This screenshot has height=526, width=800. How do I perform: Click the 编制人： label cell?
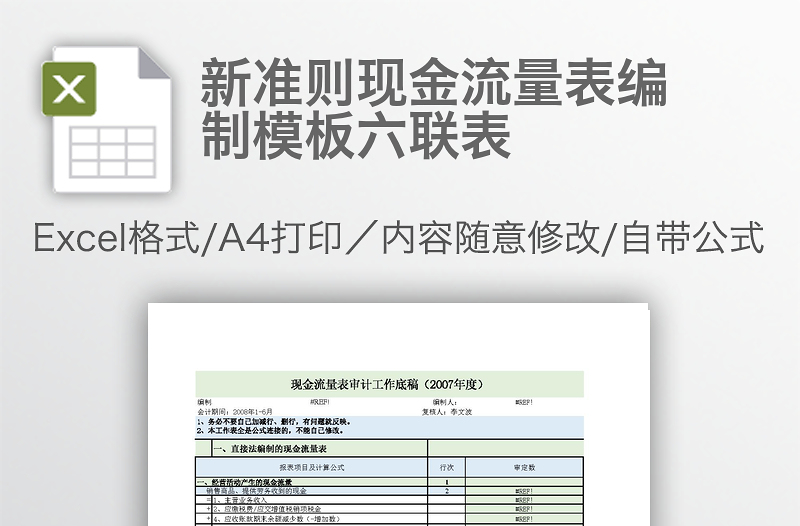(x=445, y=403)
